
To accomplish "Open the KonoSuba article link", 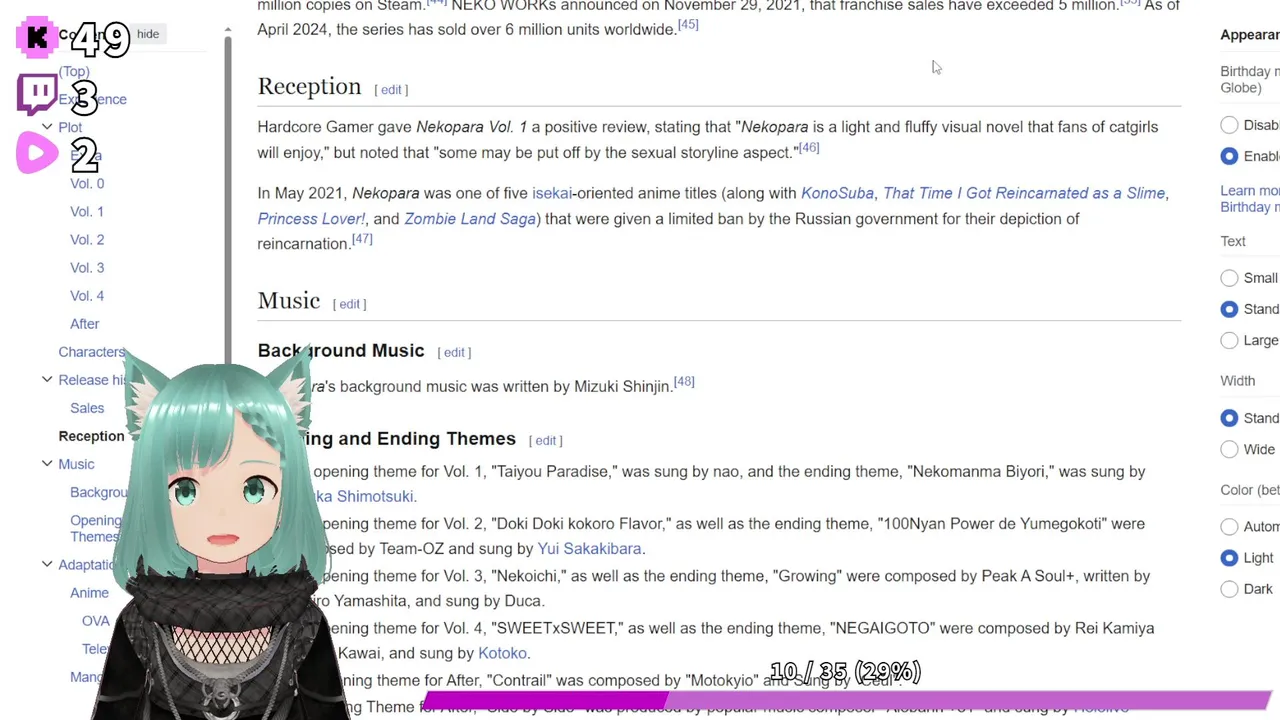I will pyautogui.click(x=837, y=193).
